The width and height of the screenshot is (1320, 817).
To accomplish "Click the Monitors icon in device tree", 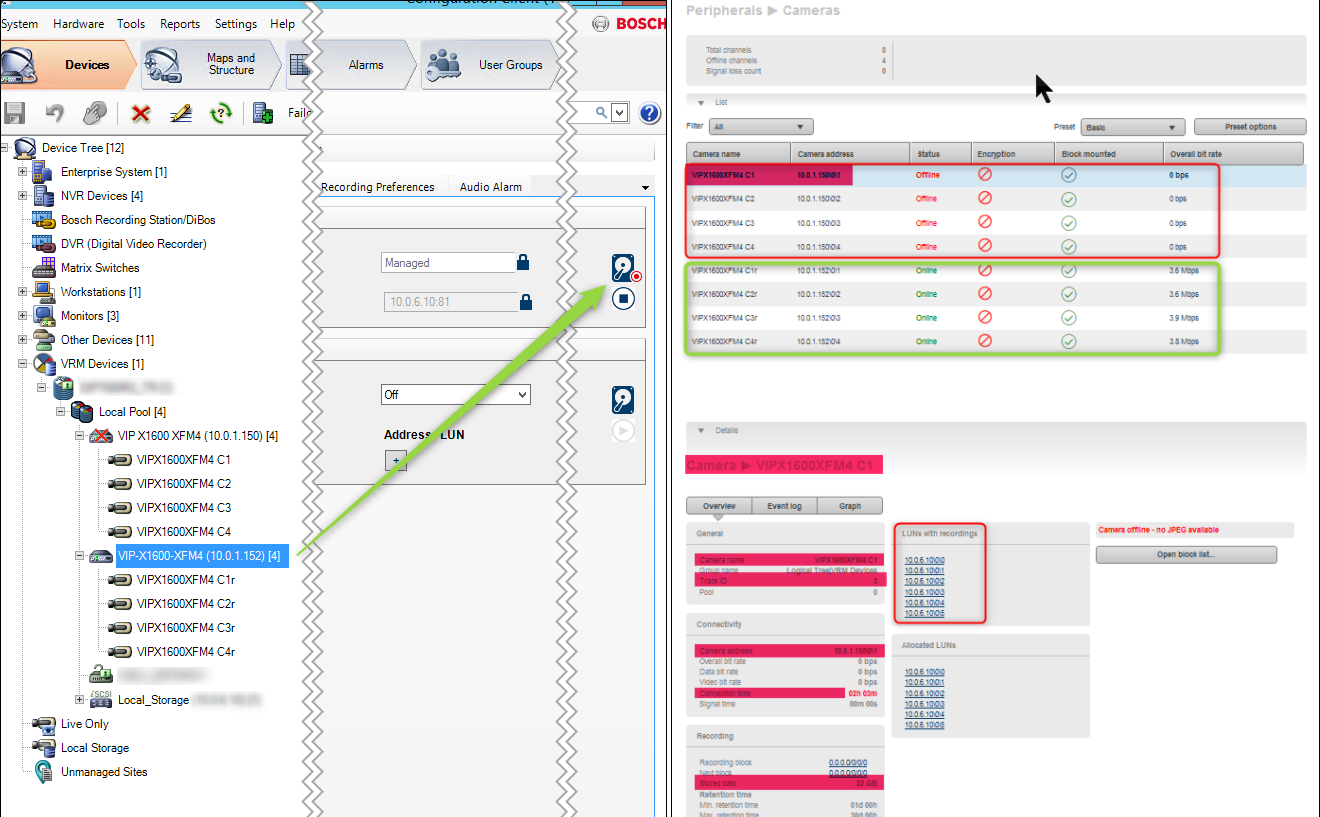I will 43,315.
